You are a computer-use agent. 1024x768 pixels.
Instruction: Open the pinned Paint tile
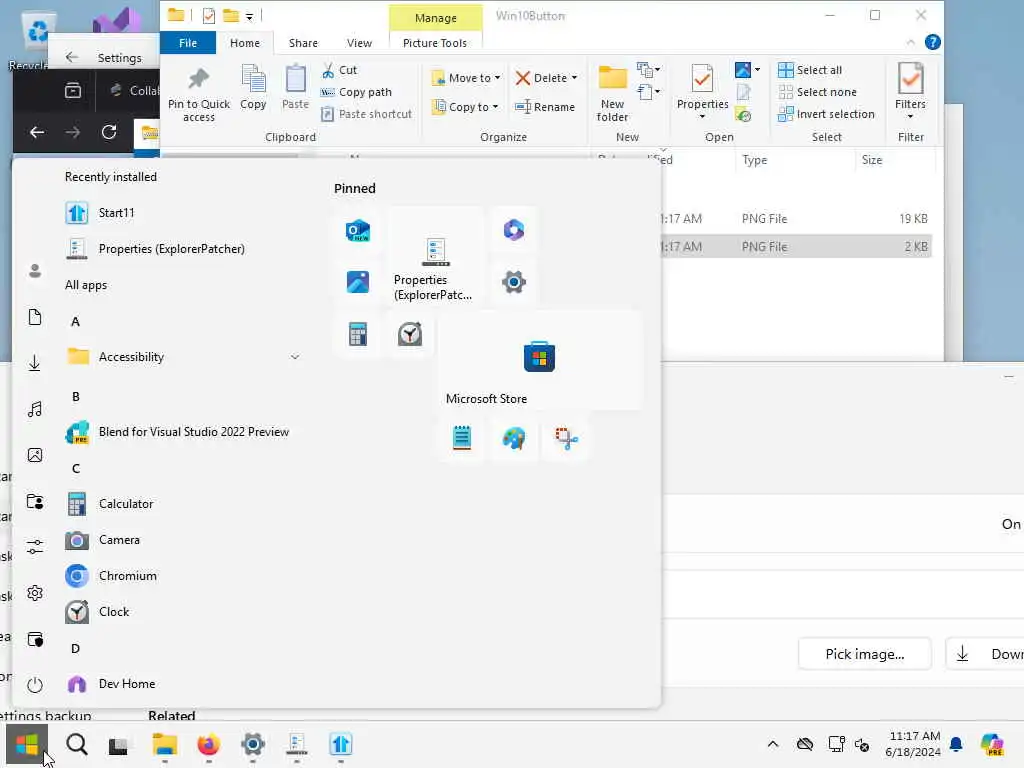coord(513,438)
